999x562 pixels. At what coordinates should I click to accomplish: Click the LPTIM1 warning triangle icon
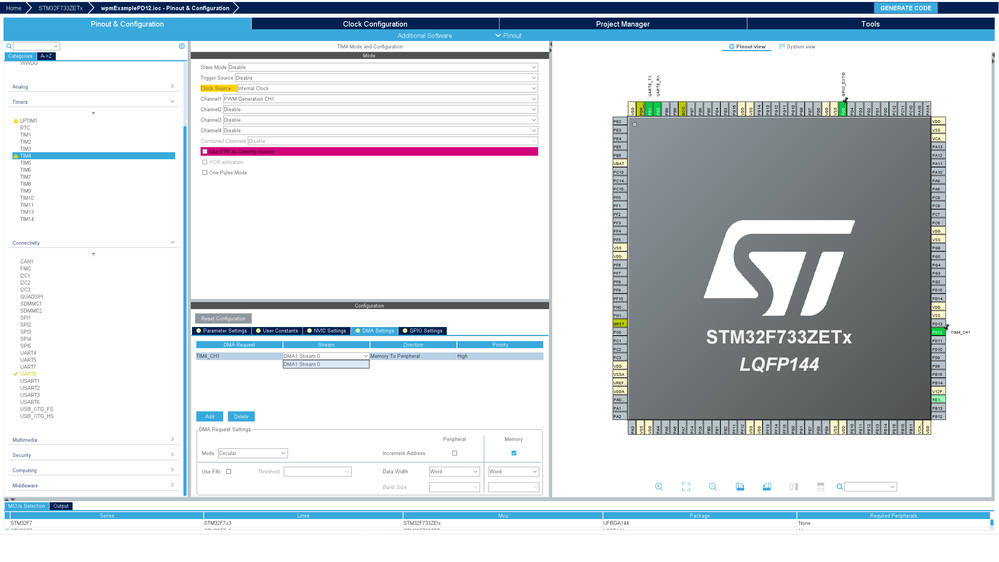click(16, 120)
